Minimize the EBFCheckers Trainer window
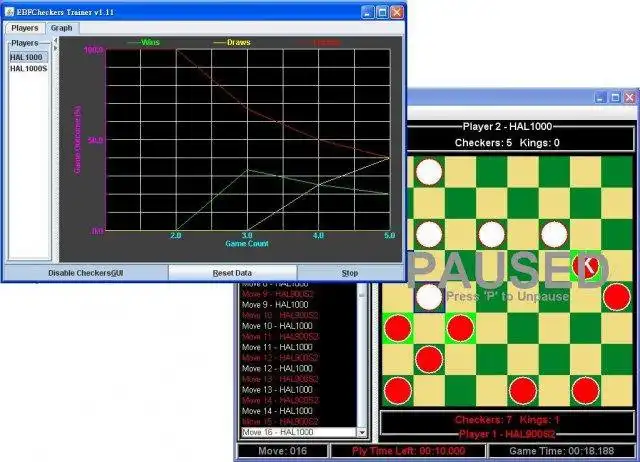The height and width of the screenshot is (462, 640). [x=367, y=12]
